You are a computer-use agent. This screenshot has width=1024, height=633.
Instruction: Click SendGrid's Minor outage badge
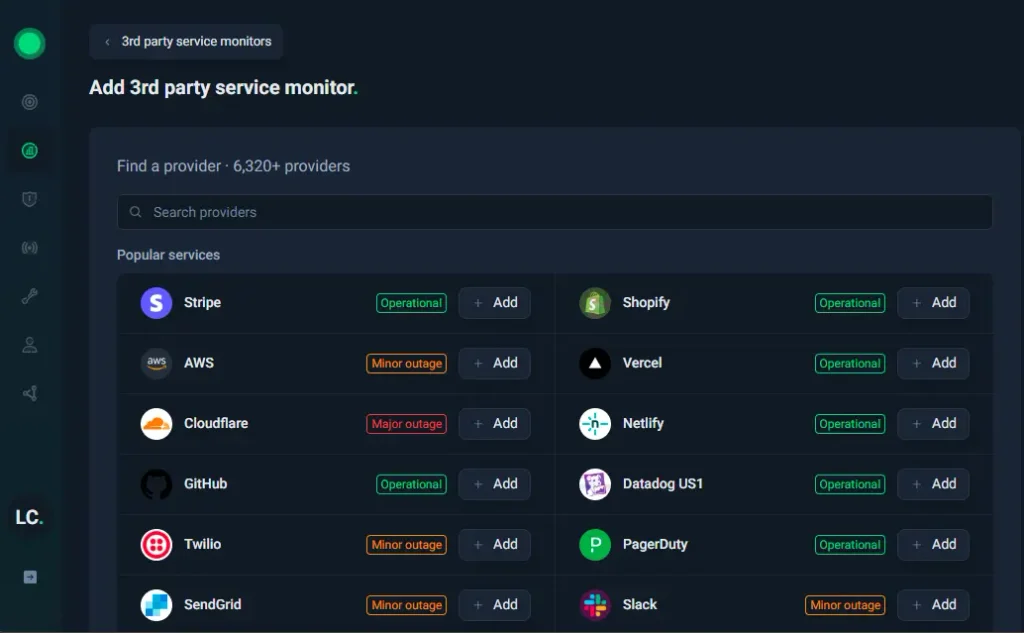point(406,606)
